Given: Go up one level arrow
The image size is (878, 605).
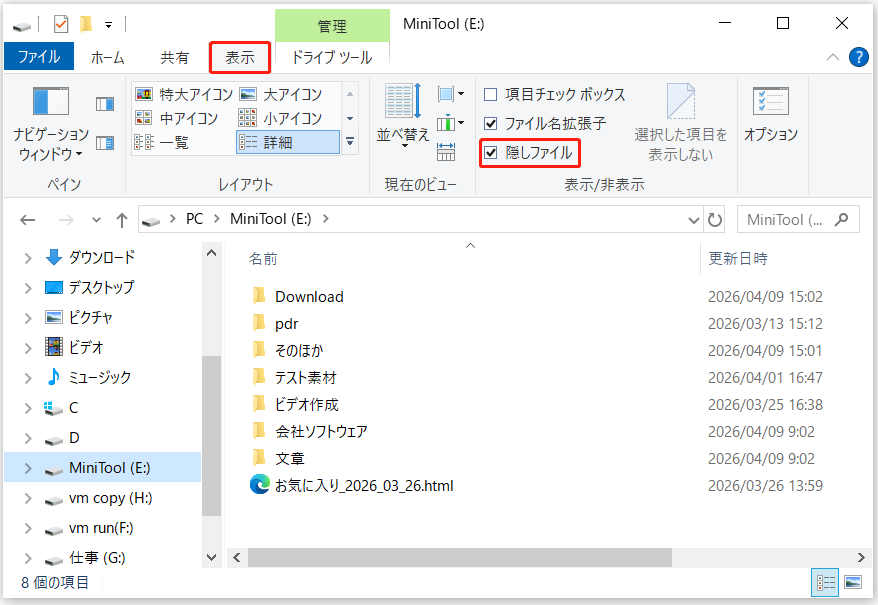Looking at the screenshot, I should 122,220.
